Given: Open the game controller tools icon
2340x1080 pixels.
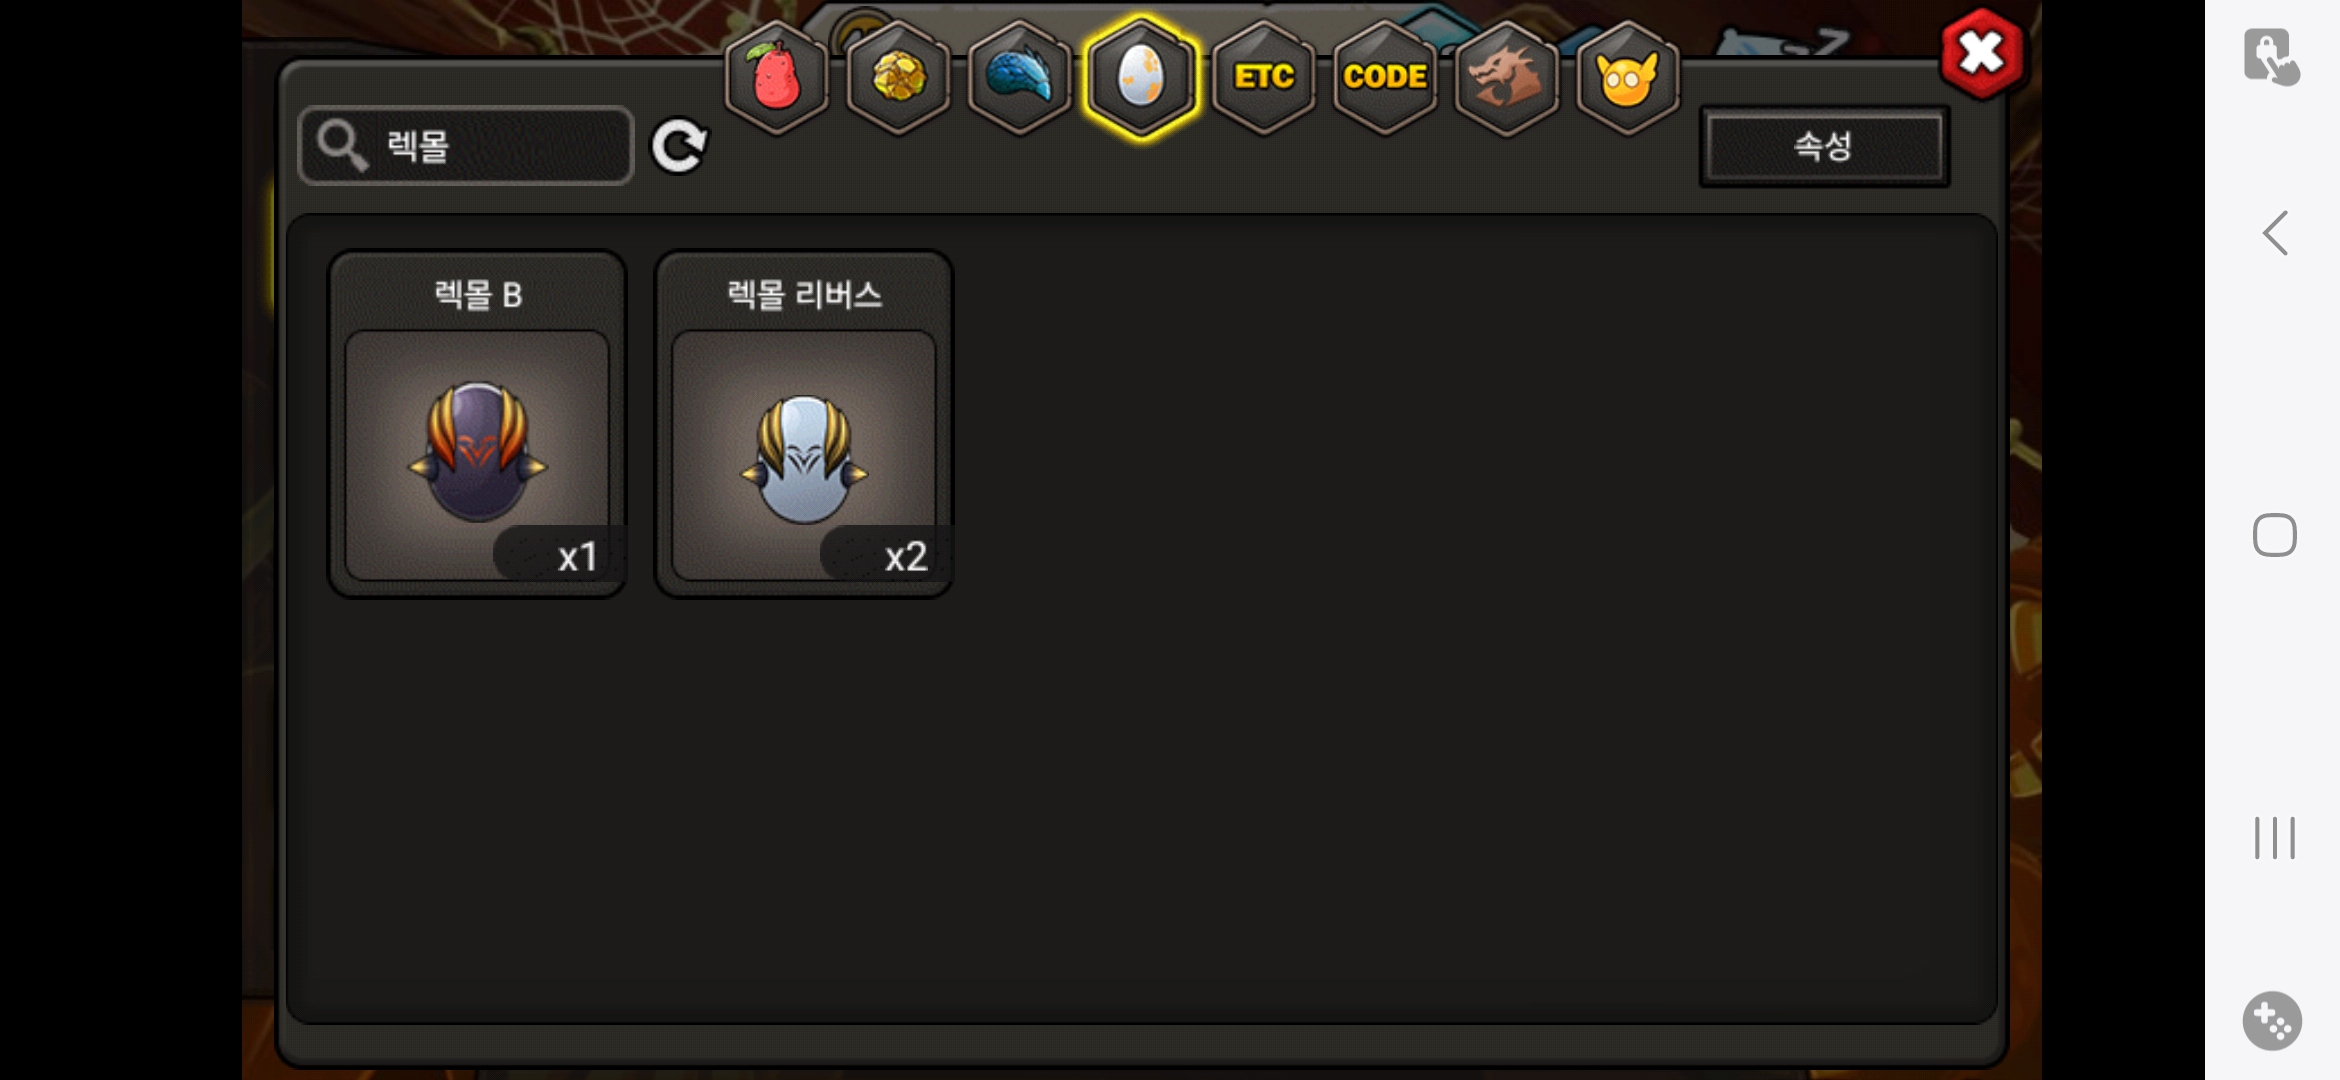Looking at the screenshot, I should click(x=2272, y=1021).
